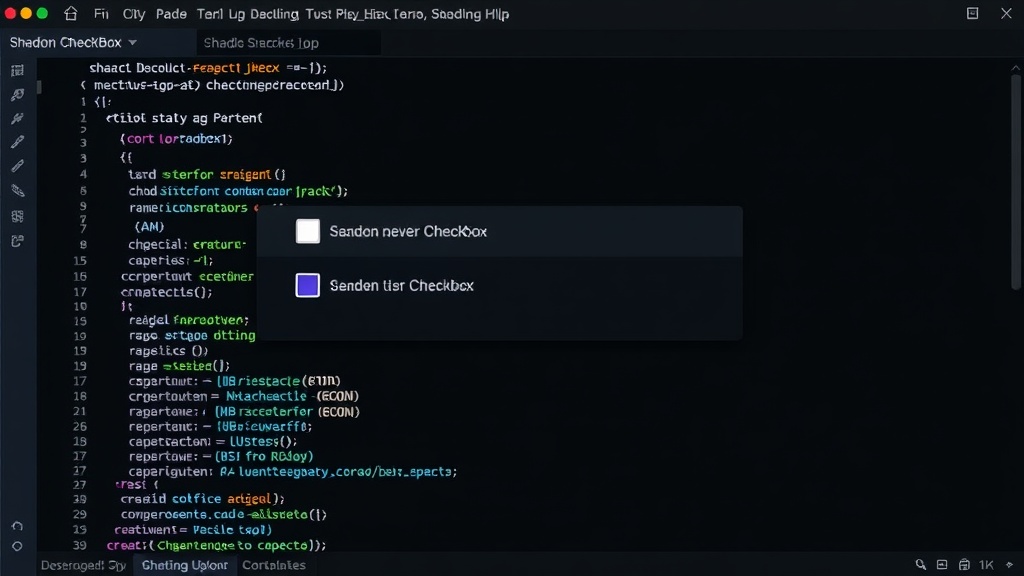This screenshot has width=1024, height=576.
Task: Click the green macOS zoom button
Action: [x=42, y=13]
